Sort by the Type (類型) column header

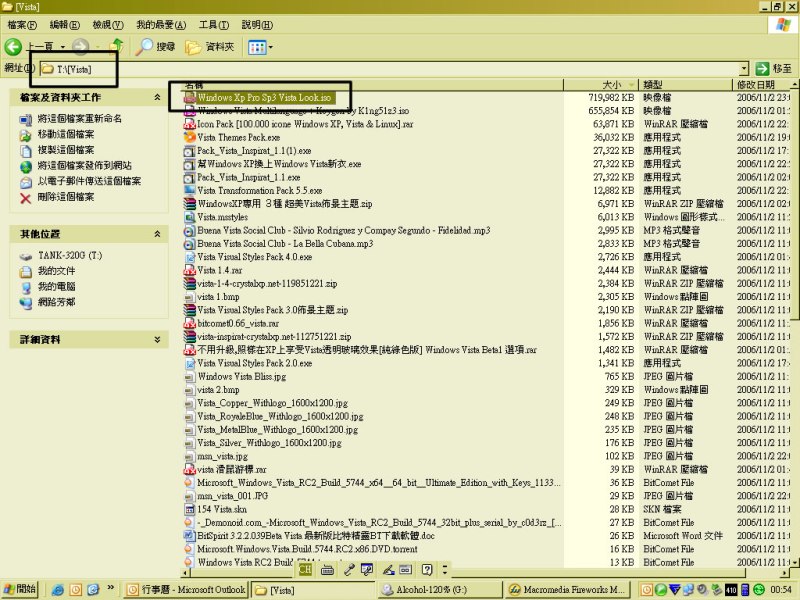[x=686, y=84]
